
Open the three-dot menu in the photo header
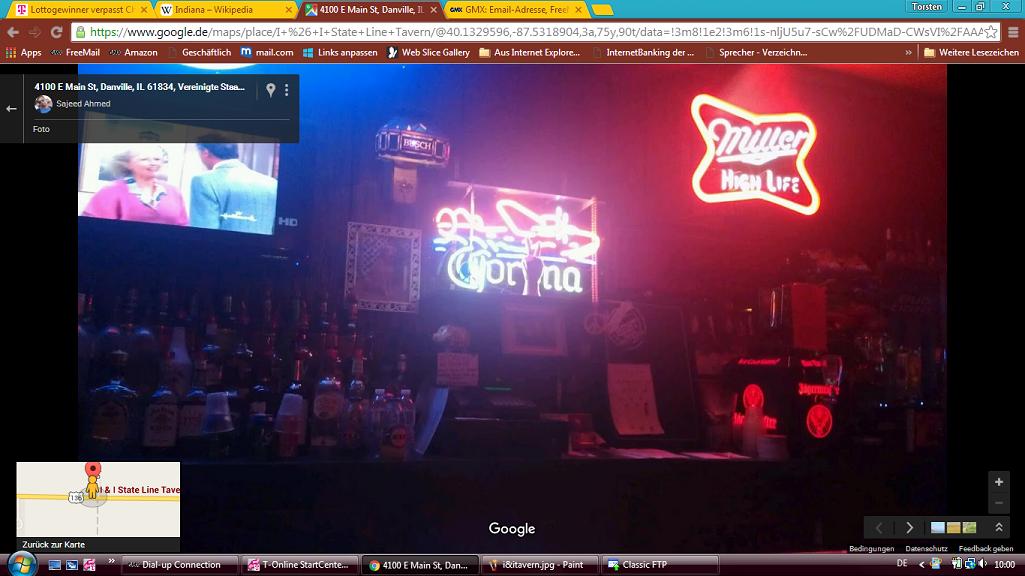[287, 90]
